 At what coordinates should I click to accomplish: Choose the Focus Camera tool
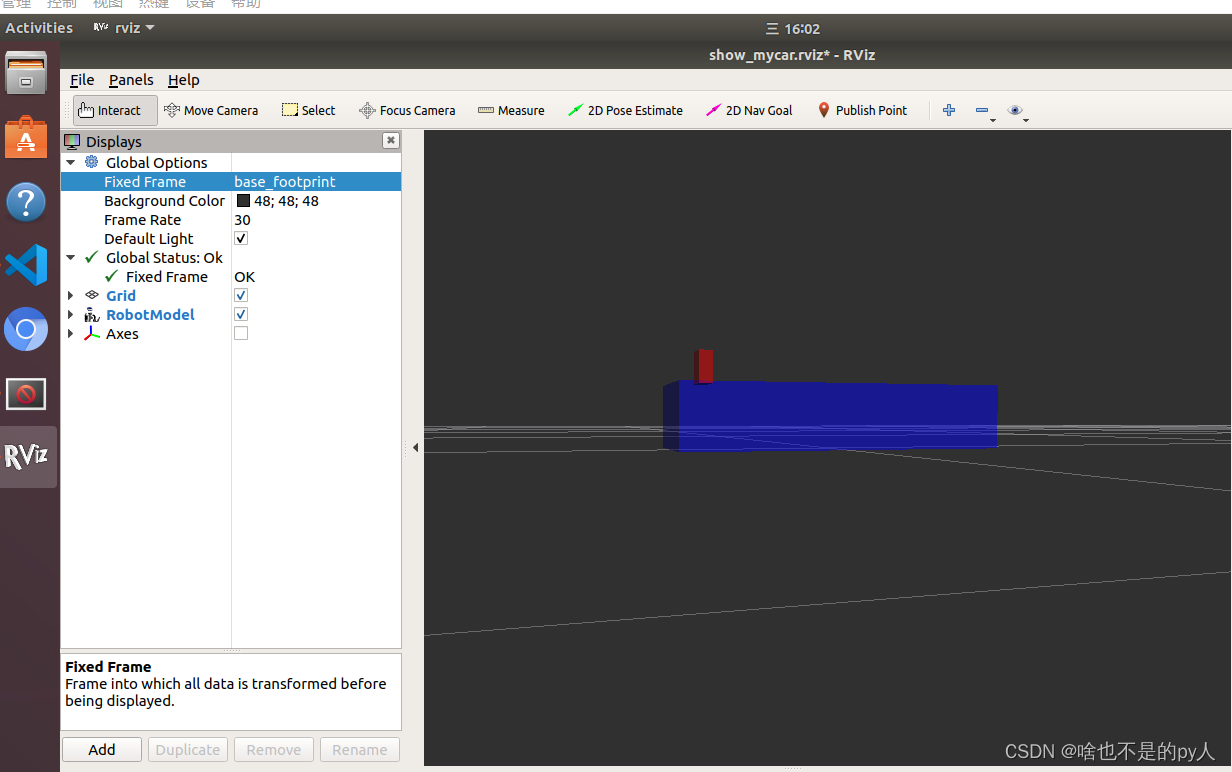tap(406, 110)
